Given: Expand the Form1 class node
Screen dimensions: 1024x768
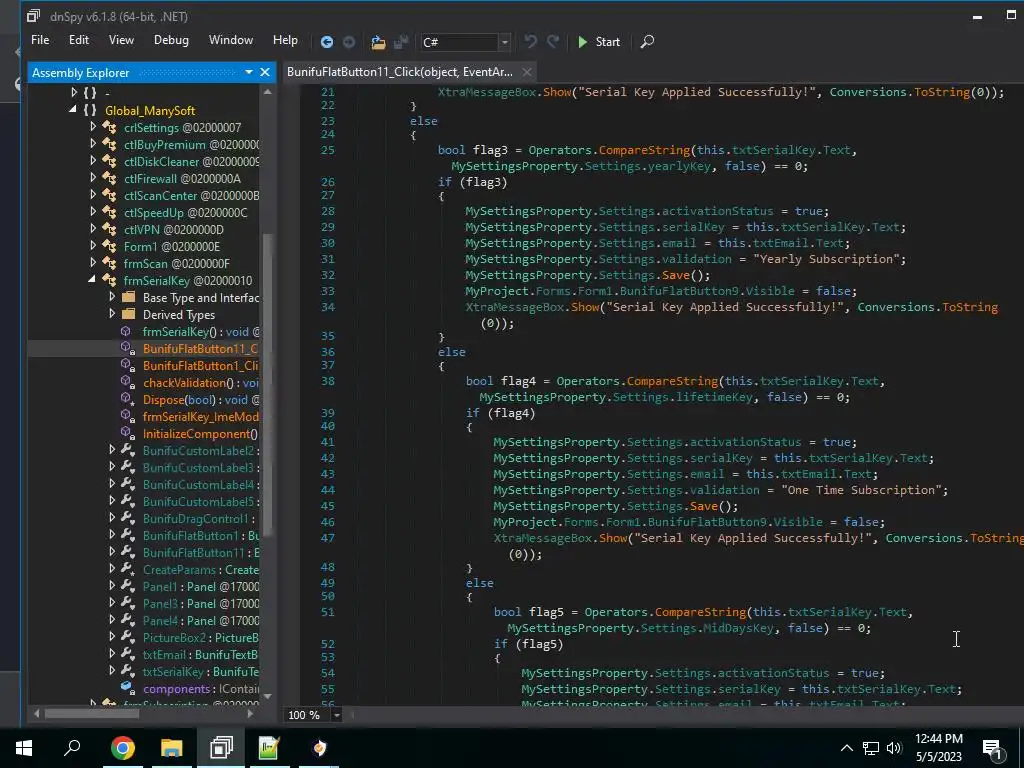Looking at the screenshot, I should pyautogui.click(x=93, y=246).
